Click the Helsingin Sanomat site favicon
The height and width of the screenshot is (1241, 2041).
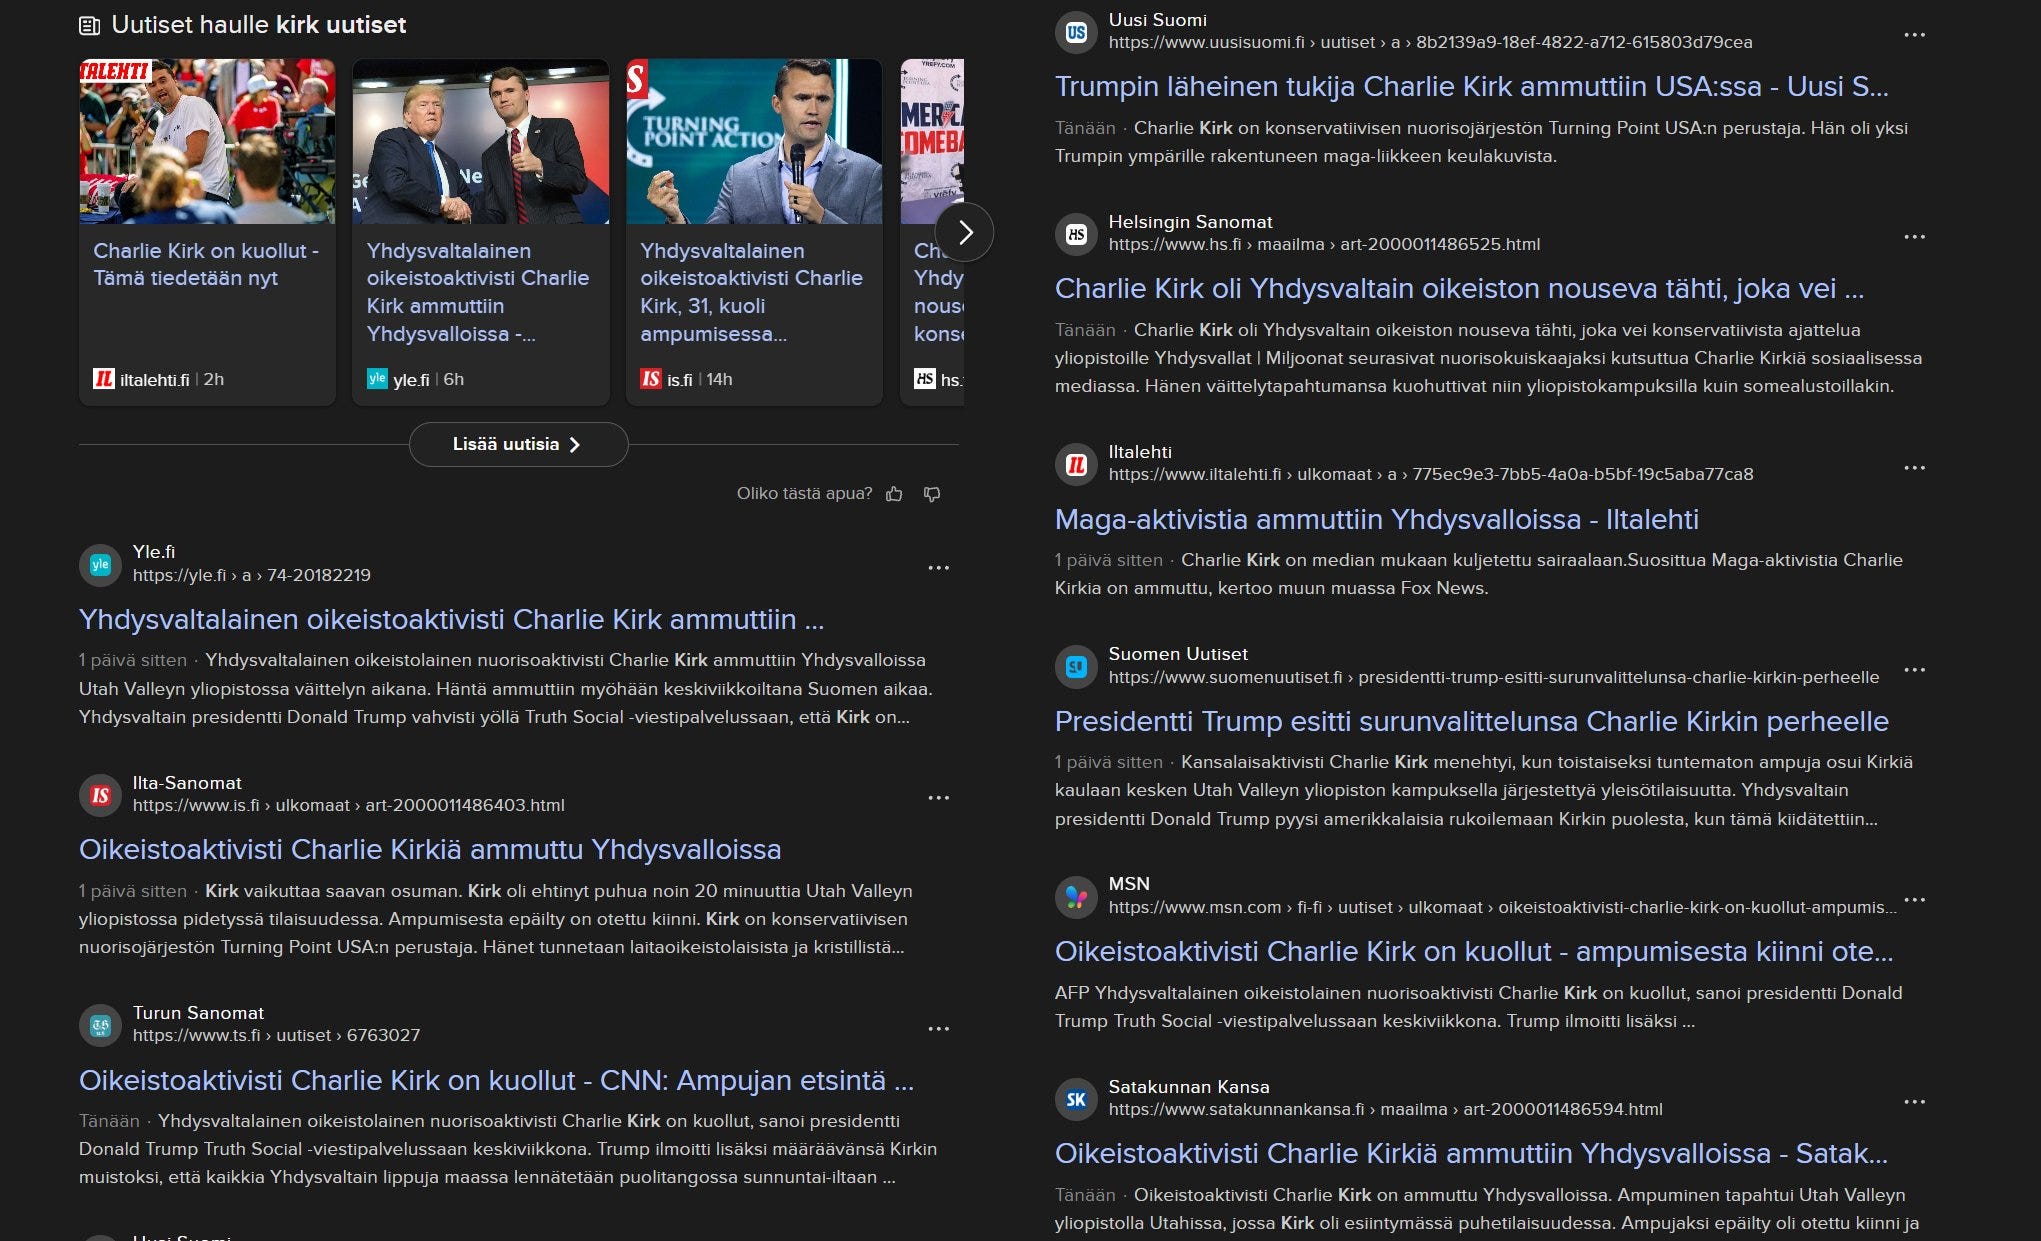click(1076, 234)
